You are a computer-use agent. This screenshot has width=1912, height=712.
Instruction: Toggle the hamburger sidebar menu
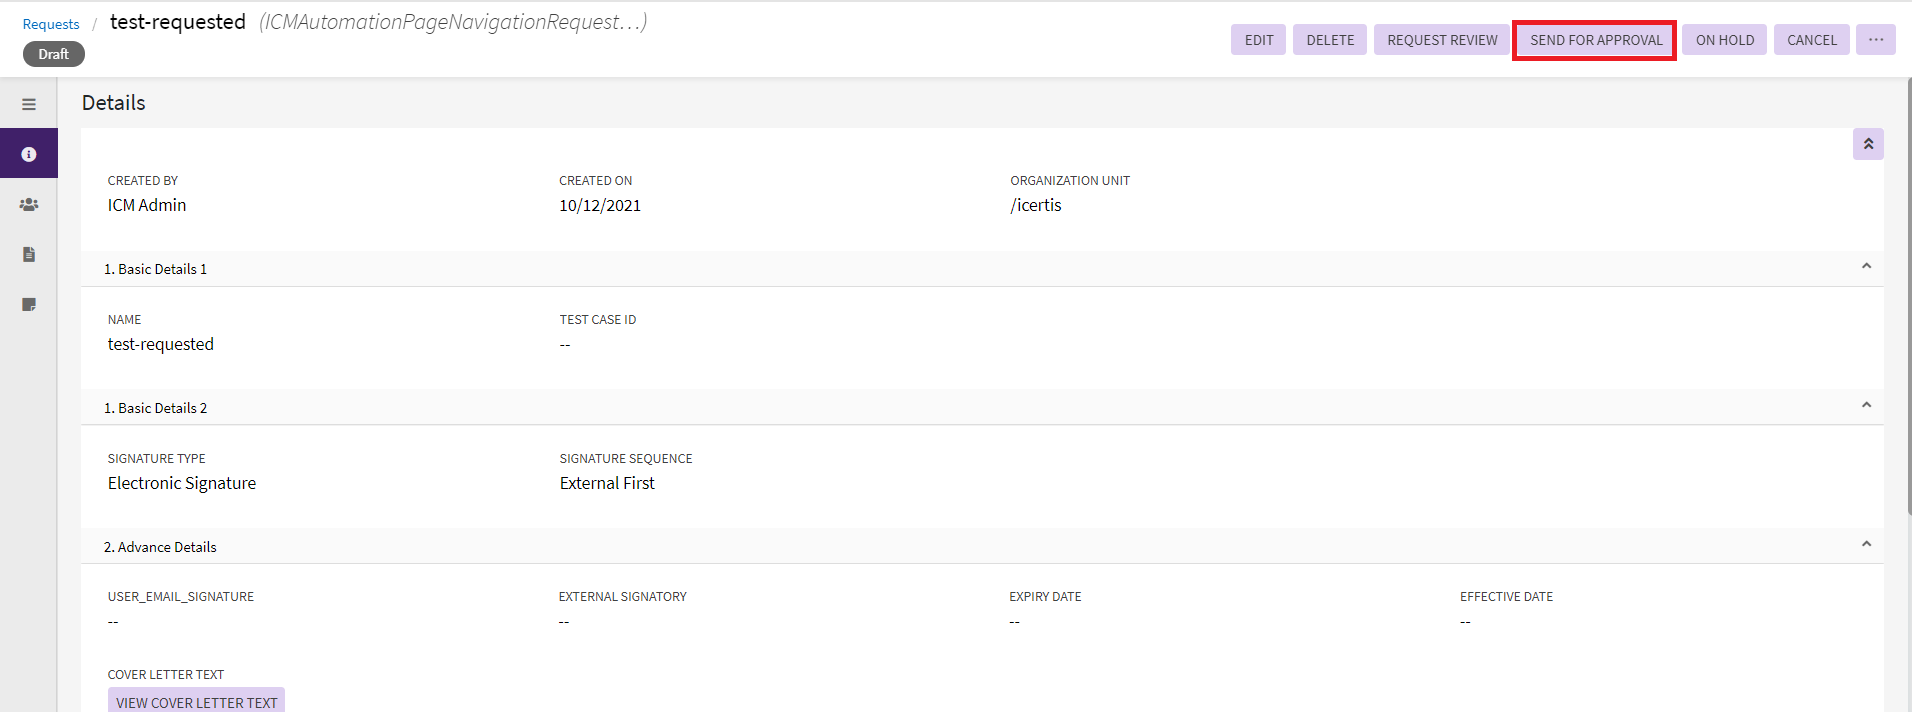coord(29,104)
